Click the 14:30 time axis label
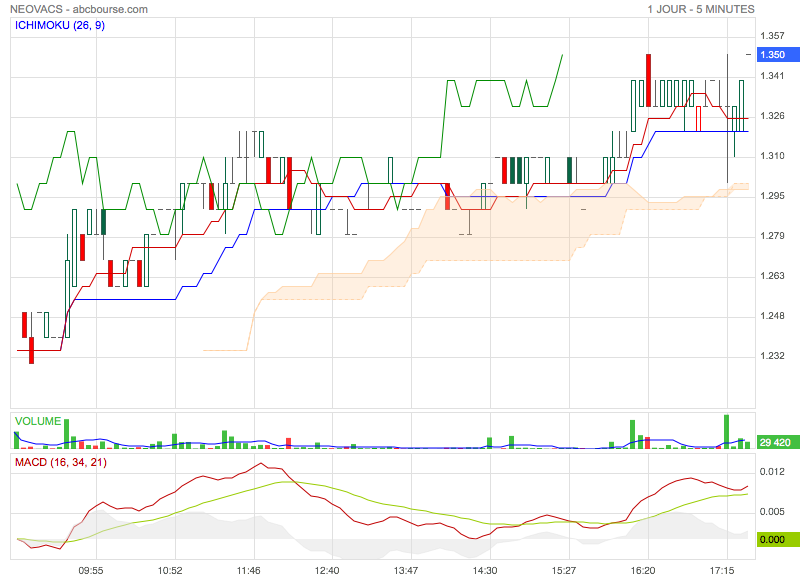 point(485,570)
